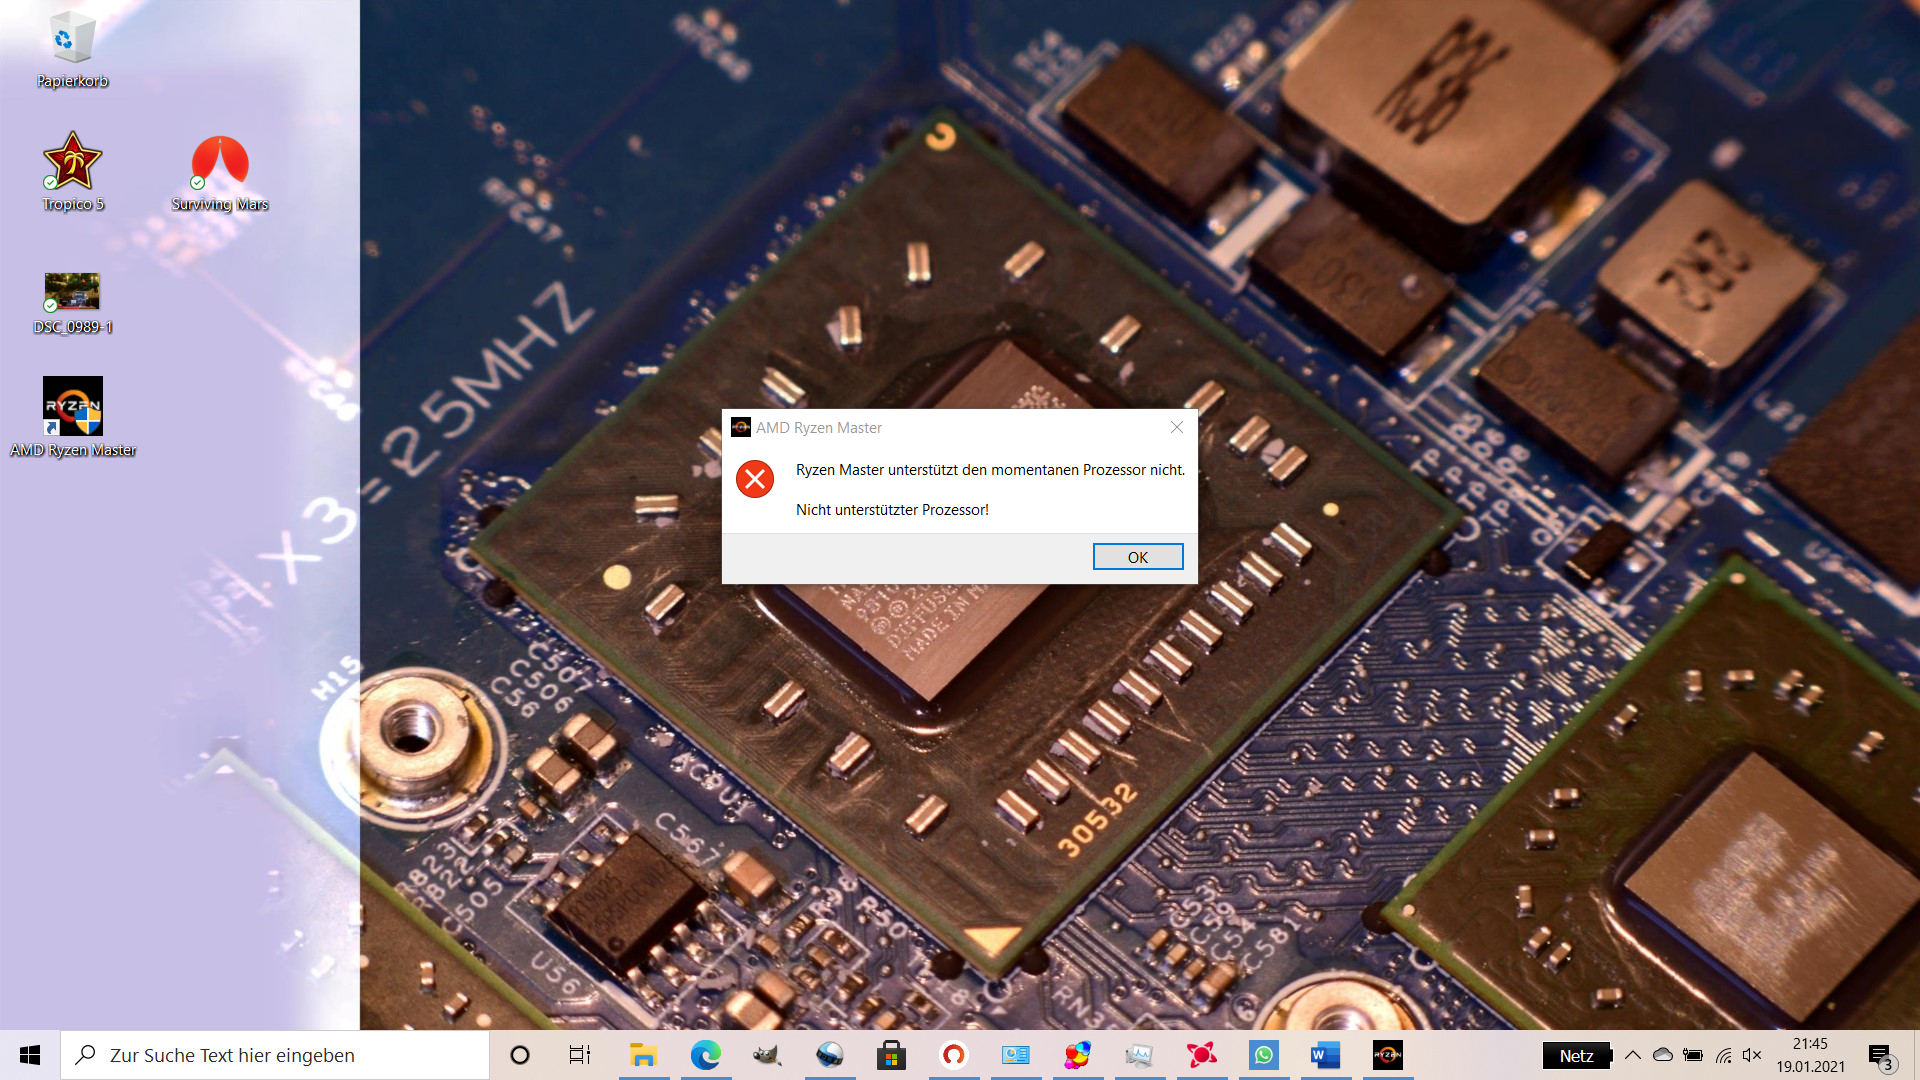
Task: Open Microsoft Edge from the taskbar
Action: tap(705, 1055)
